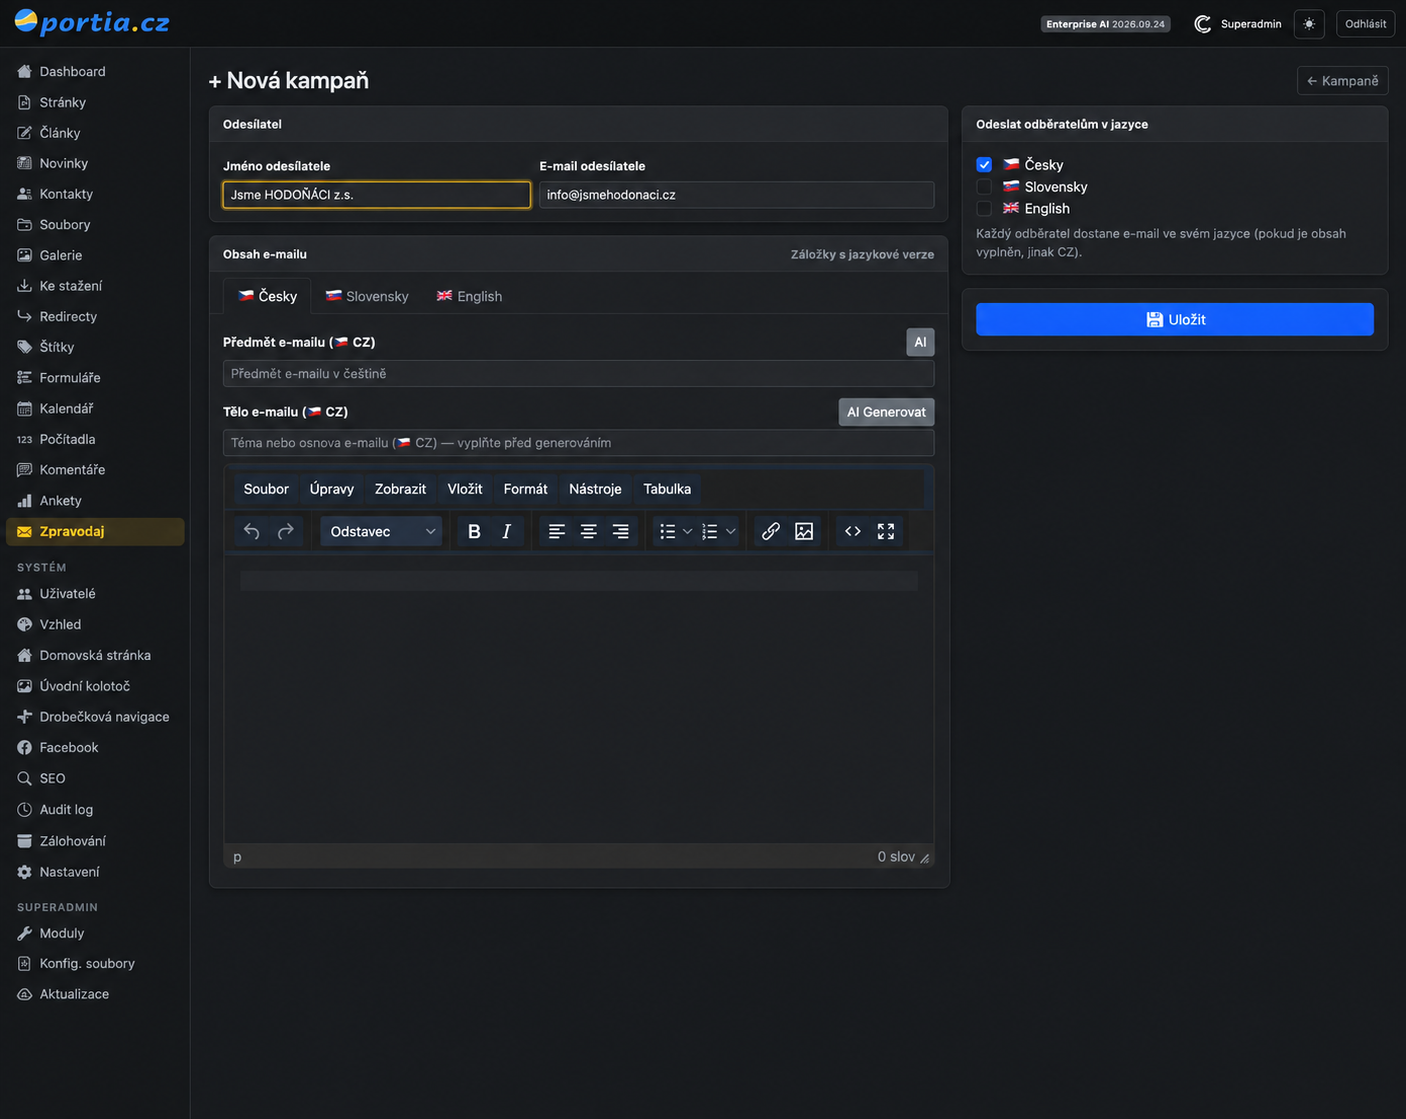Enable the Slovensky language checkbox
1406x1119 pixels.
[x=984, y=187]
